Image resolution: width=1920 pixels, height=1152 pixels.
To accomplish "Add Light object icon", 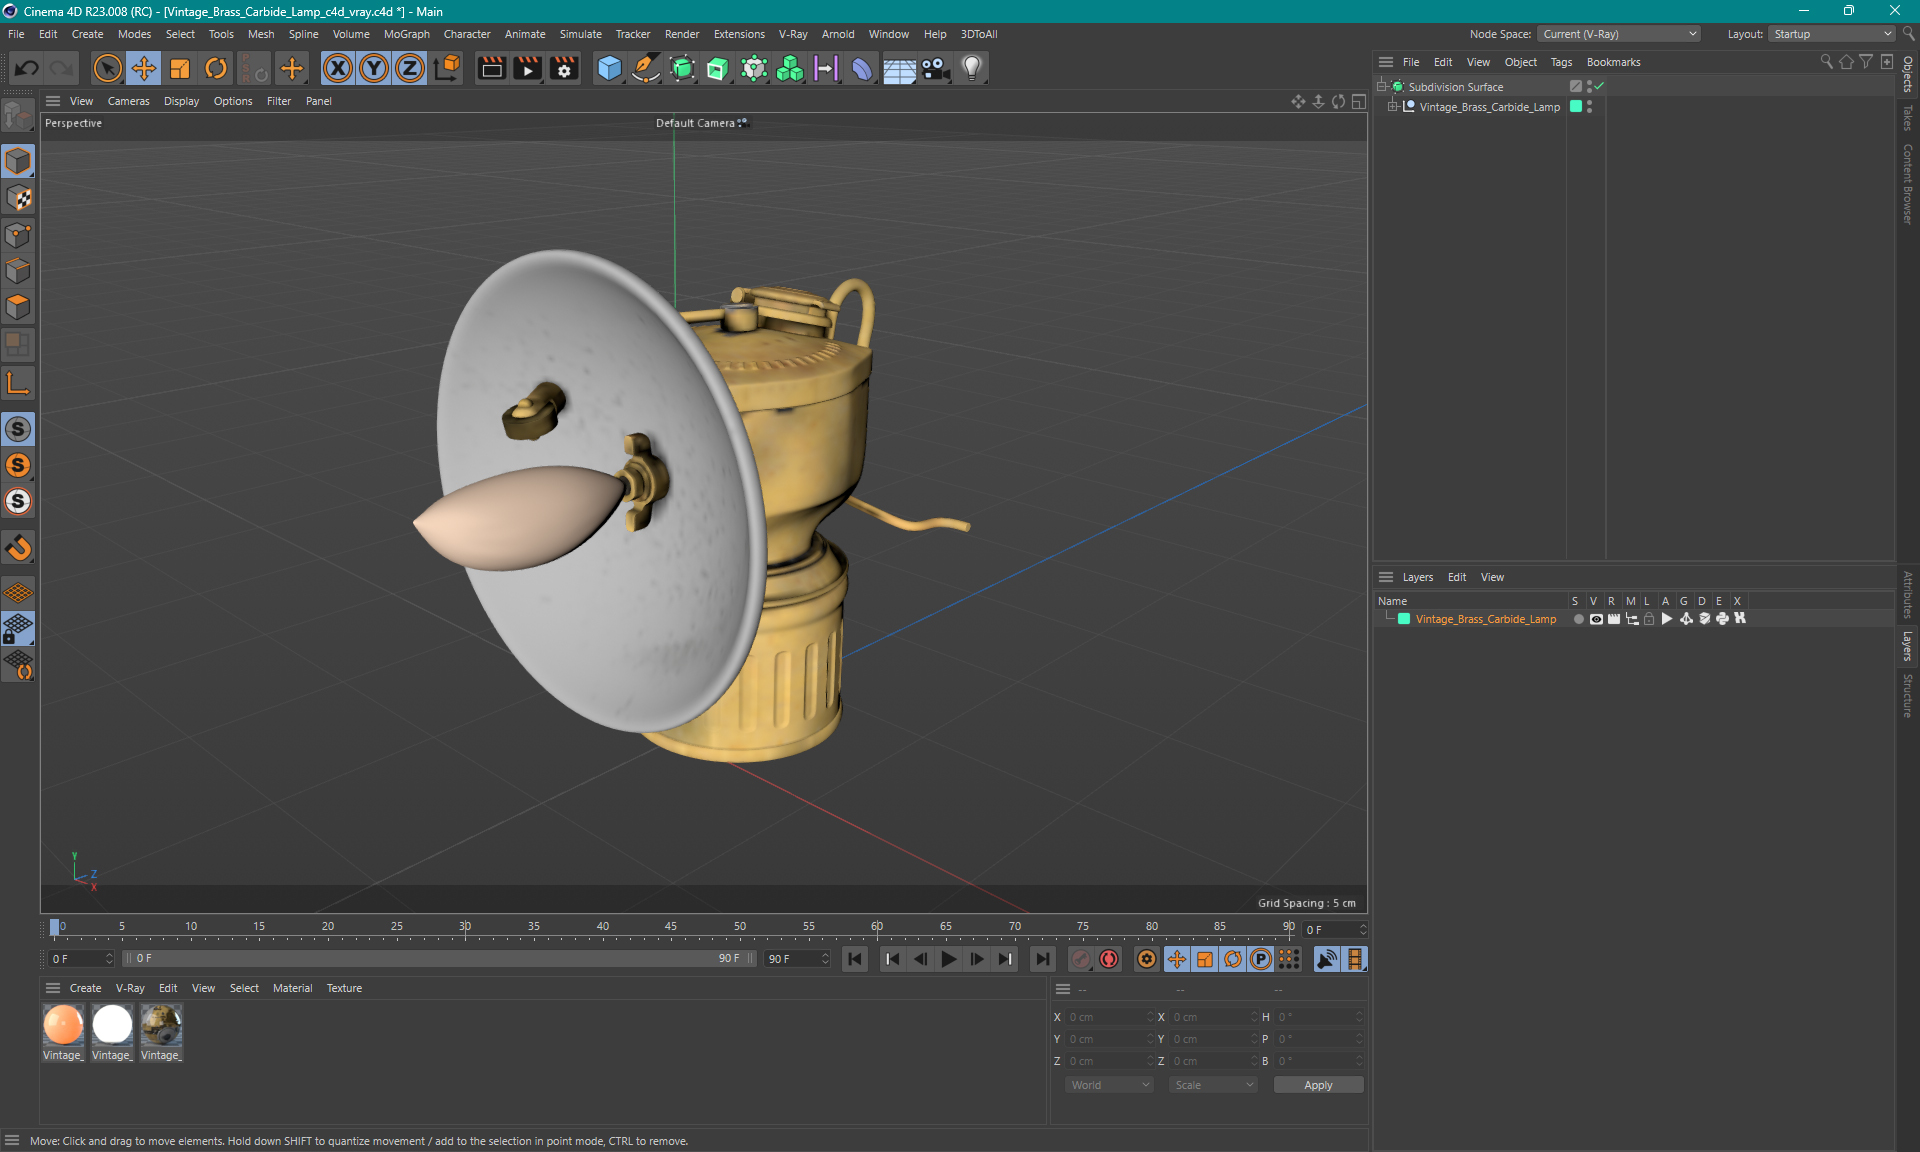I will click(971, 68).
